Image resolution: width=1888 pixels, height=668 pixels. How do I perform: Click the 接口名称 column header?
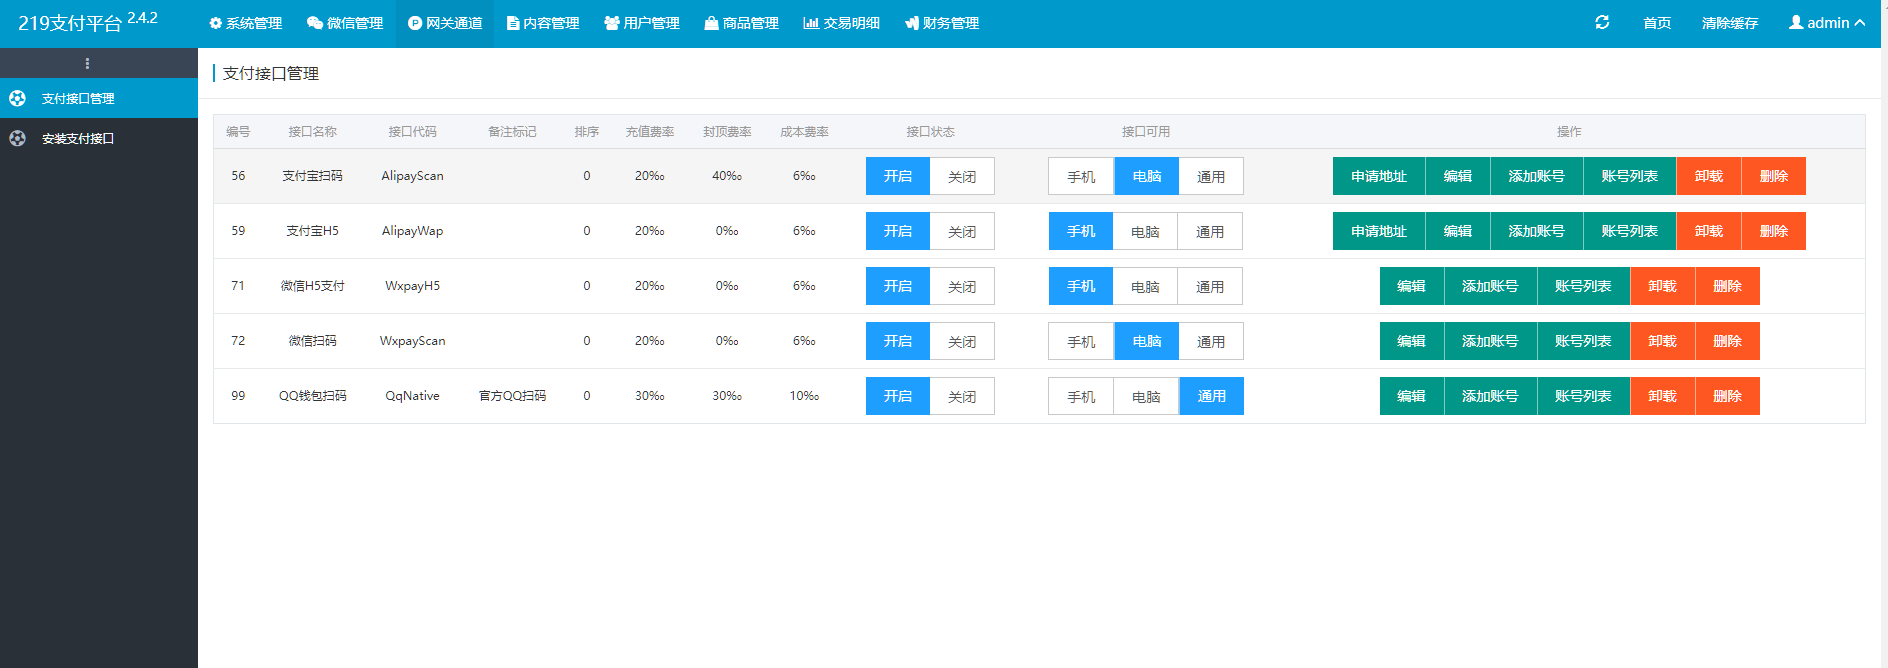pyautogui.click(x=312, y=132)
